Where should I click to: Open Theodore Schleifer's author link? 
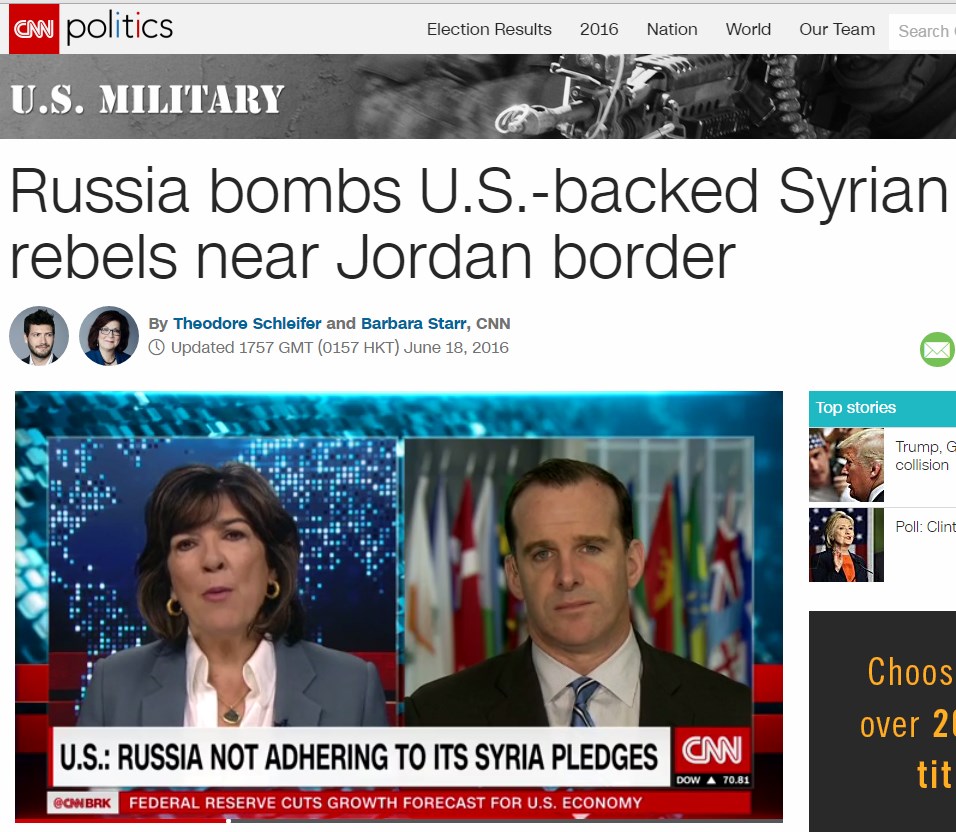247,324
